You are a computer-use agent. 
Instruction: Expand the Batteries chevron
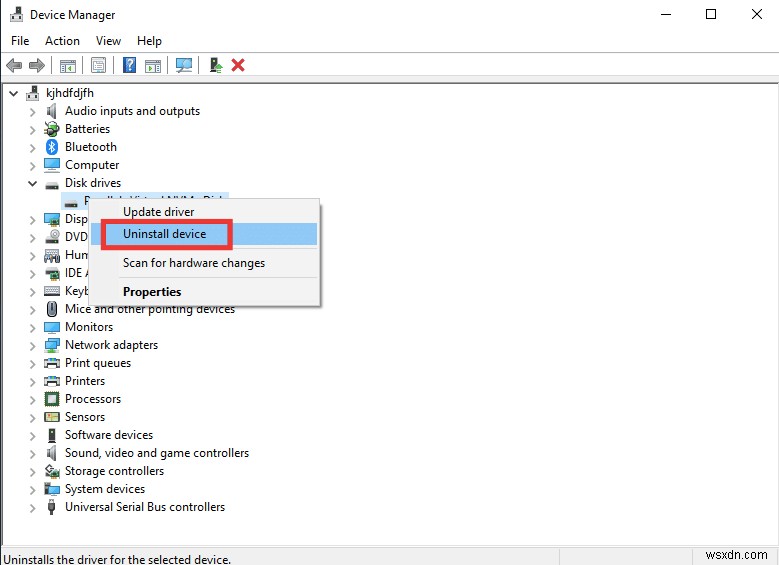(x=33, y=130)
